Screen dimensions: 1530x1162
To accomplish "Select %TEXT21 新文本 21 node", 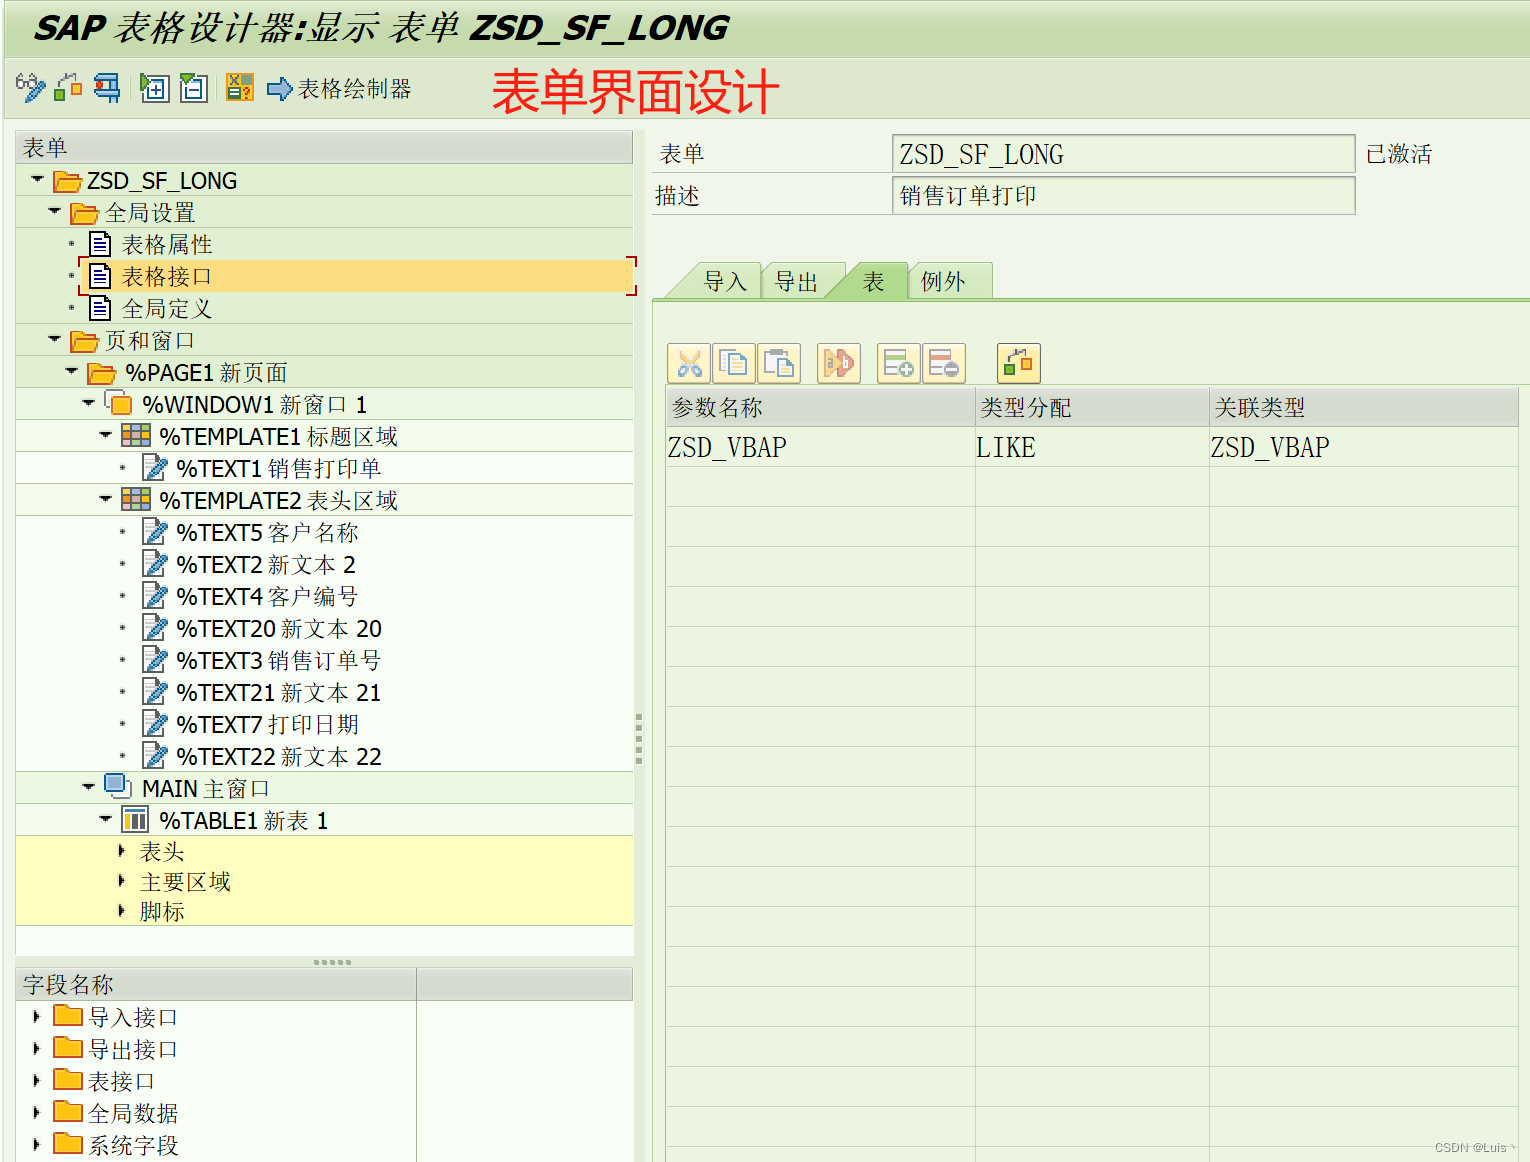I will click(279, 693).
